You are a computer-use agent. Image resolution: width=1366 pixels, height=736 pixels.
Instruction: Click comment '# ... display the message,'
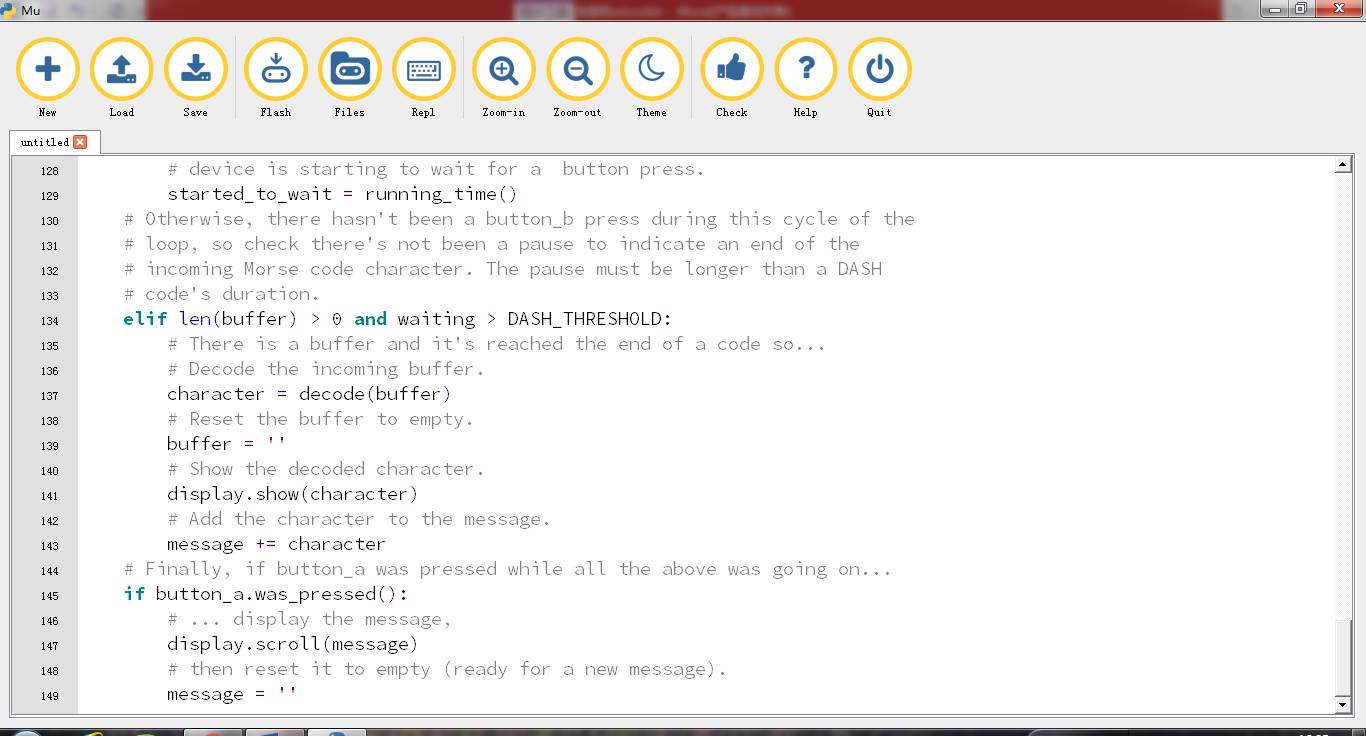pyautogui.click(x=309, y=619)
